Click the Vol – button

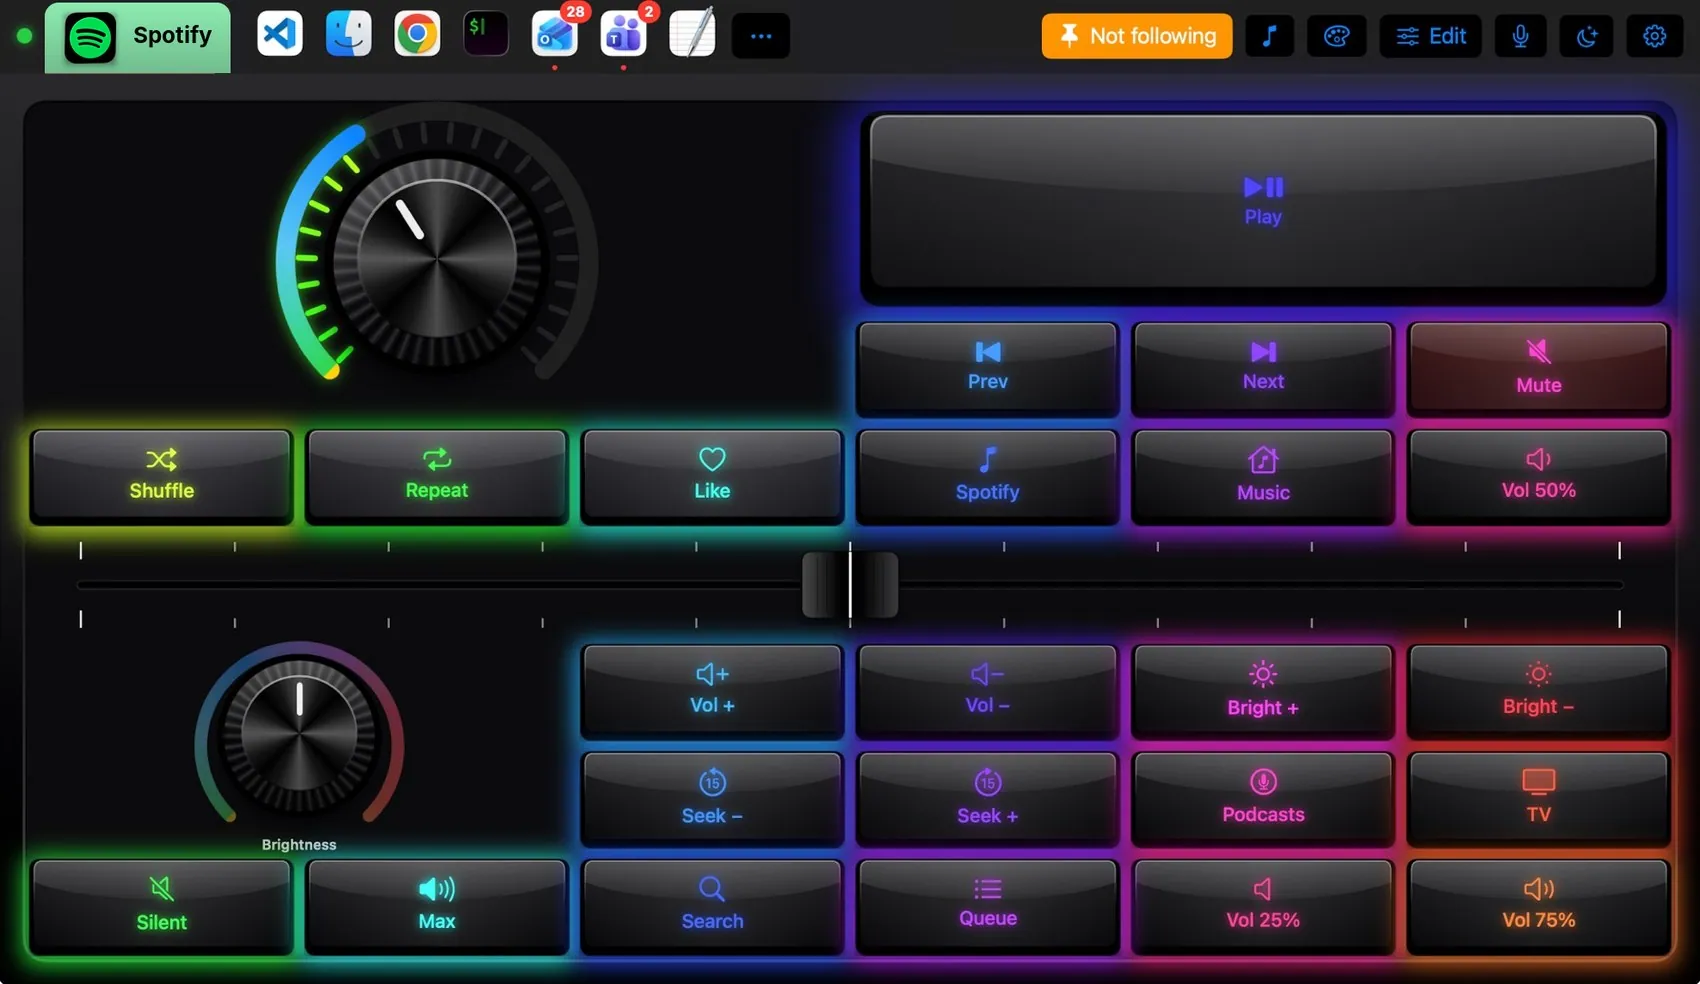click(x=987, y=691)
